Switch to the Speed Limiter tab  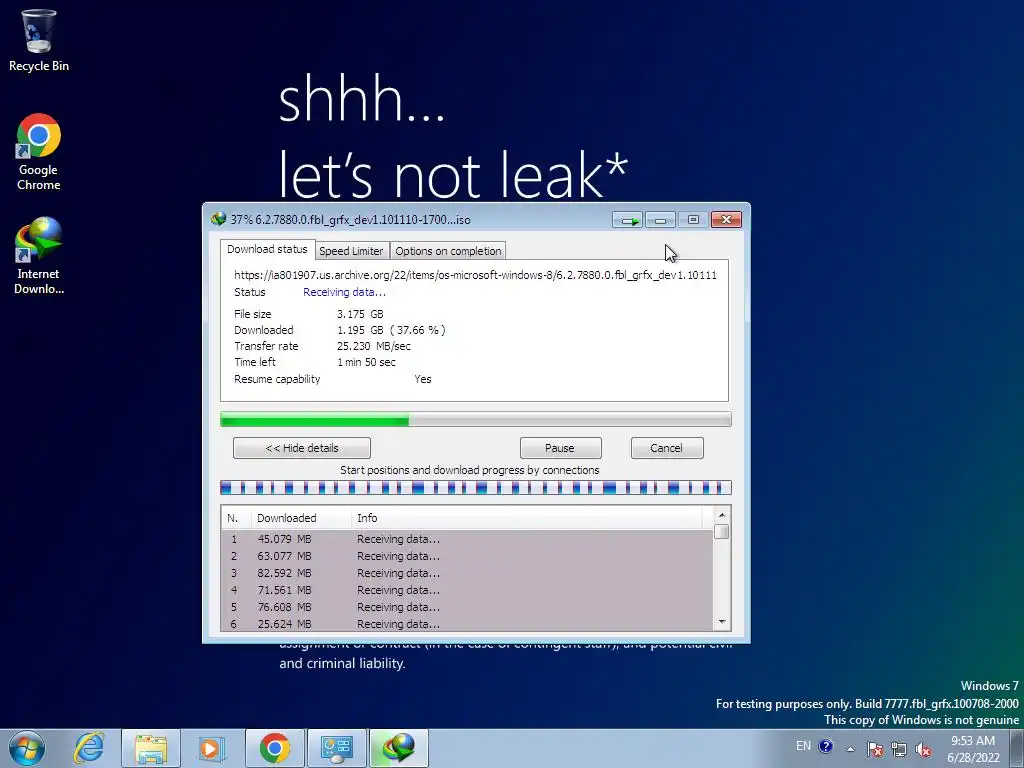point(351,251)
